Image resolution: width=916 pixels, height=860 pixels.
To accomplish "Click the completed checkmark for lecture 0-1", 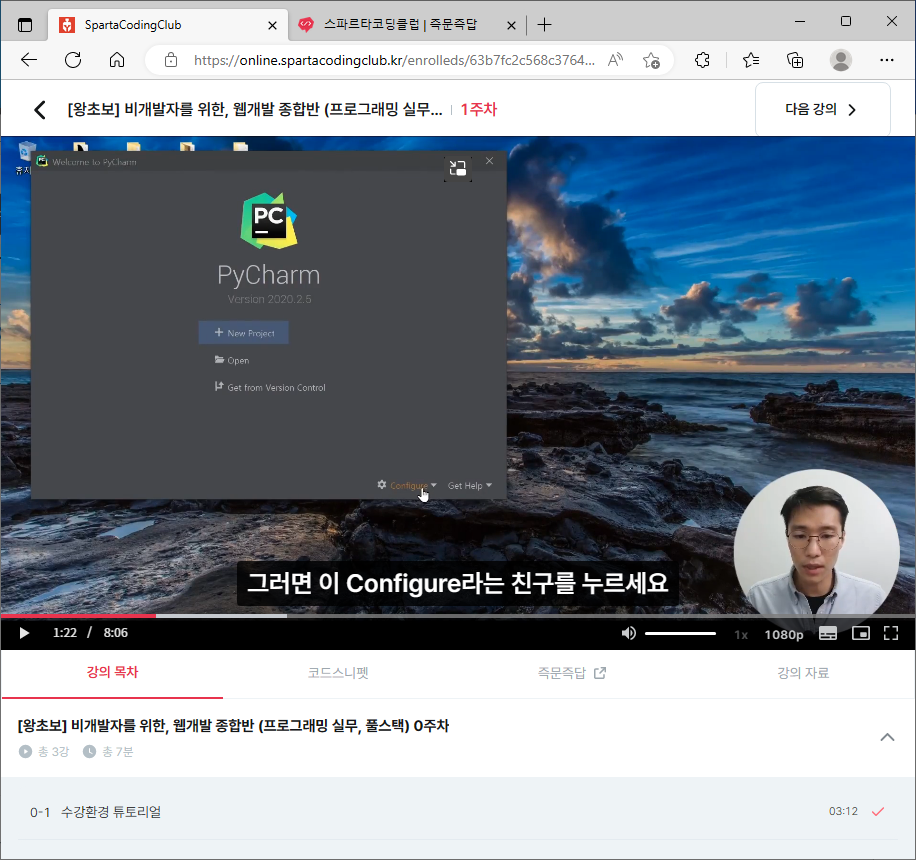I will coord(877,812).
